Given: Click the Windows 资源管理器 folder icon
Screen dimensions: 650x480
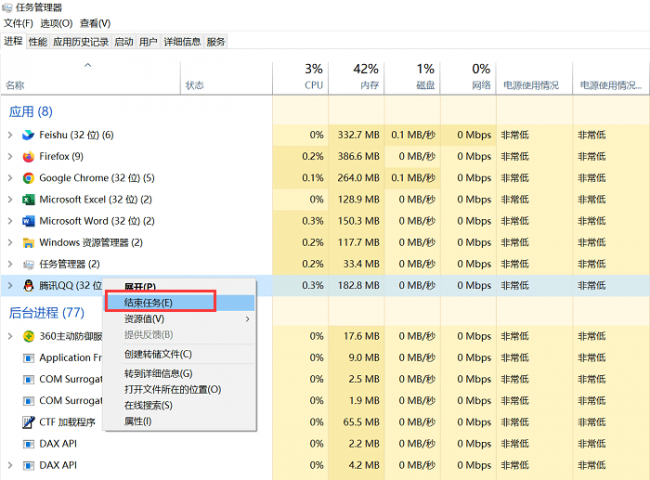Looking at the screenshot, I should (x=28, y=242).
